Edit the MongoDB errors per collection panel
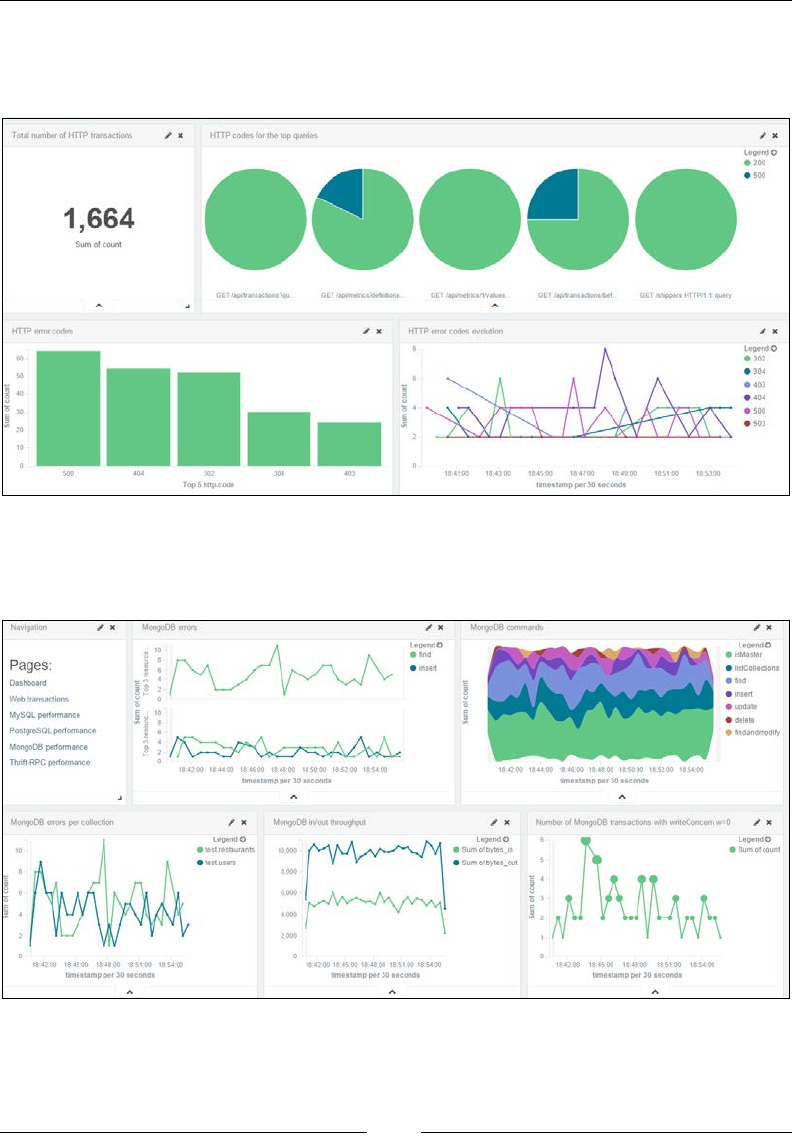 coord(232,822)
